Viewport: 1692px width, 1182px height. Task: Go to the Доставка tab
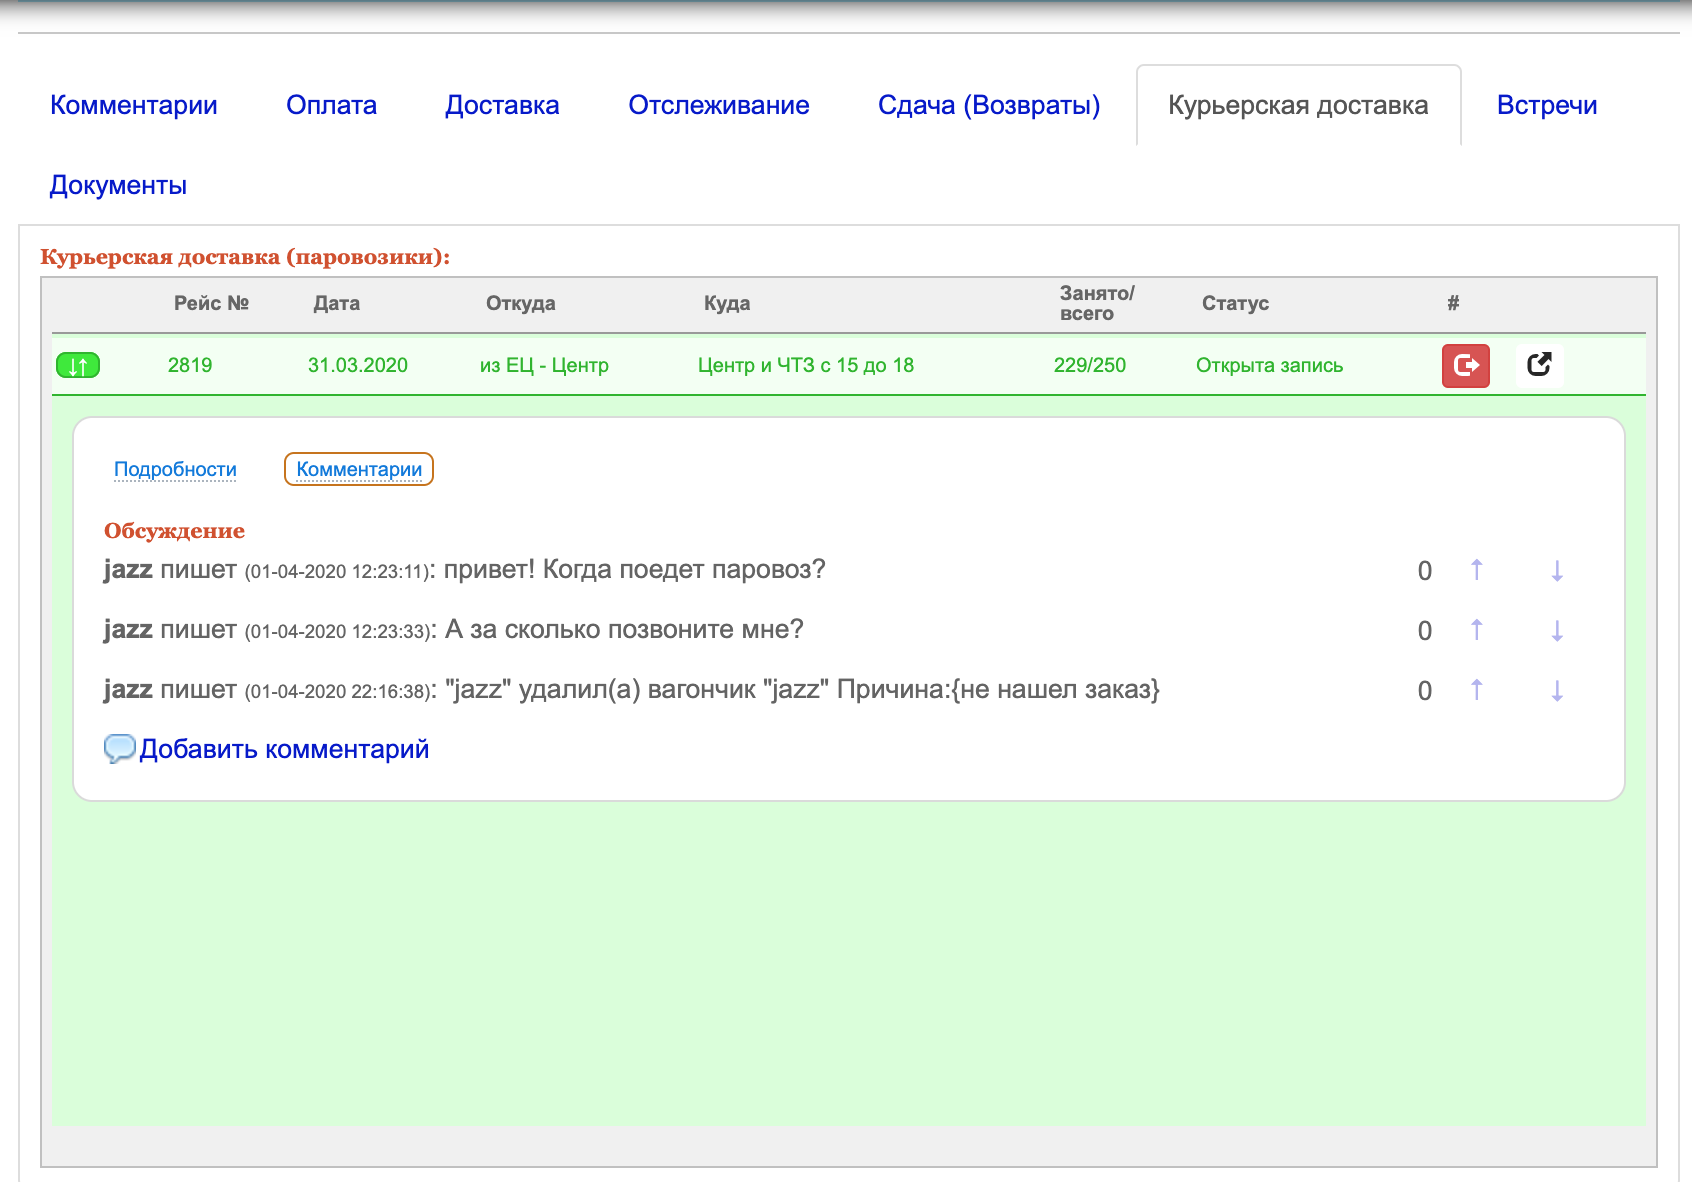tap(502, 105)
